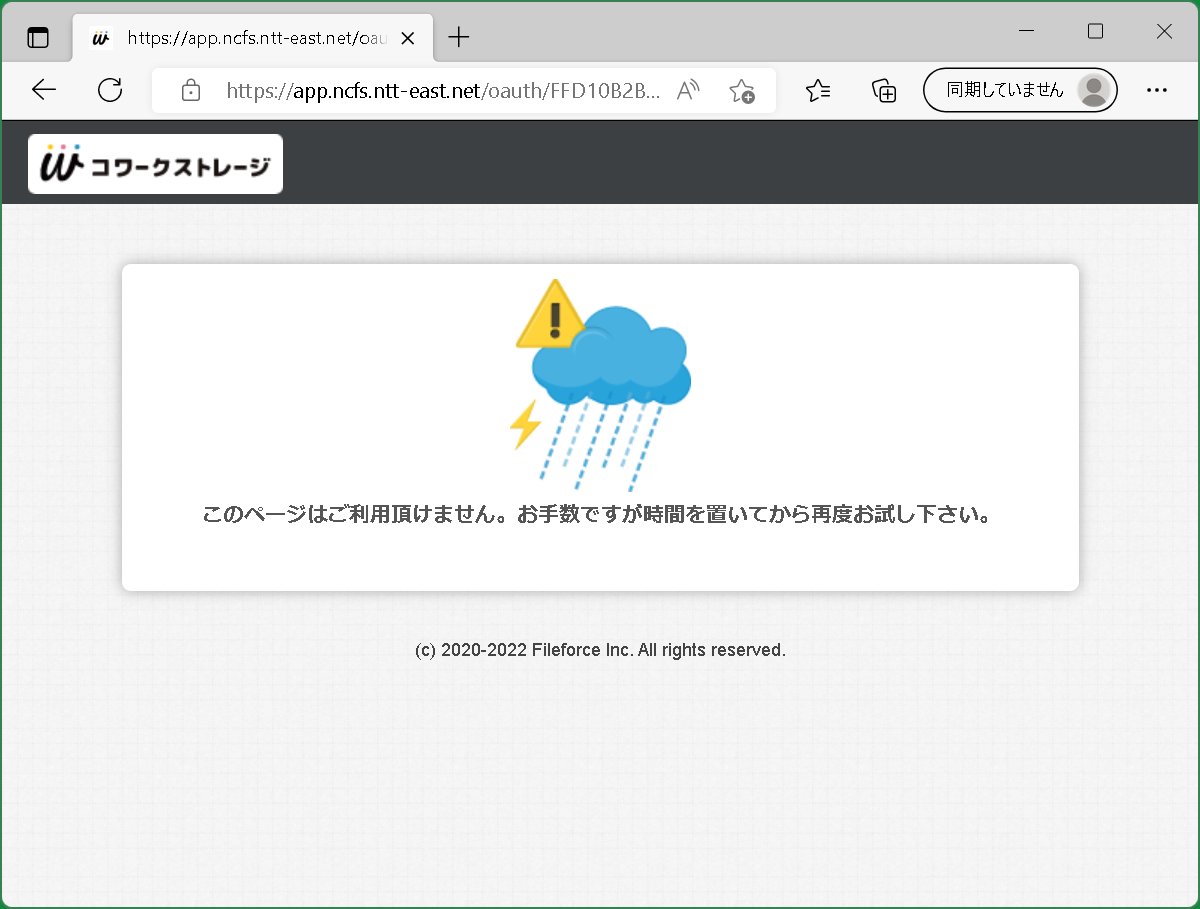Viewport: 1200px width, 909px height.
Task: Click the back navigation arrow
Action: pos(44,89)
